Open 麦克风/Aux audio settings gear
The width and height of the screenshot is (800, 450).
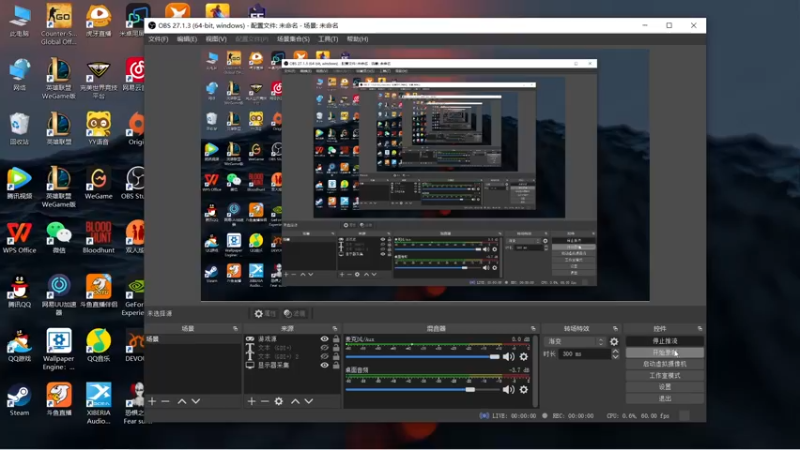[x=523, y=357]
